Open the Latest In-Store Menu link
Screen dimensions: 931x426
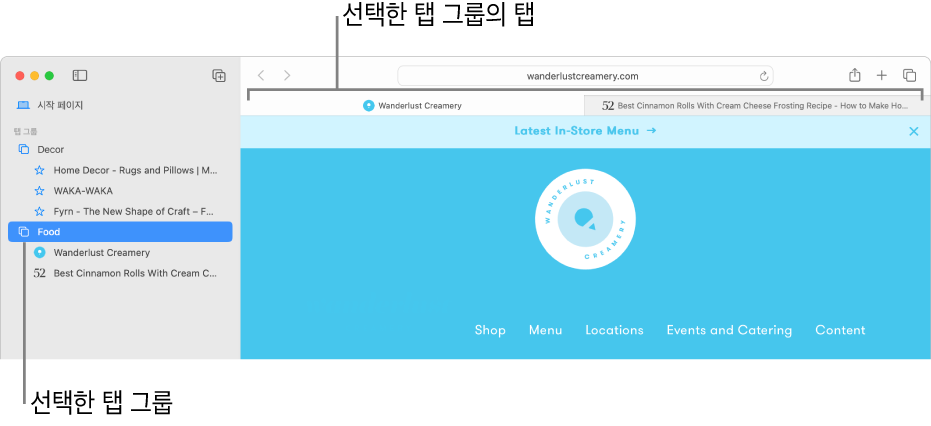585,131
